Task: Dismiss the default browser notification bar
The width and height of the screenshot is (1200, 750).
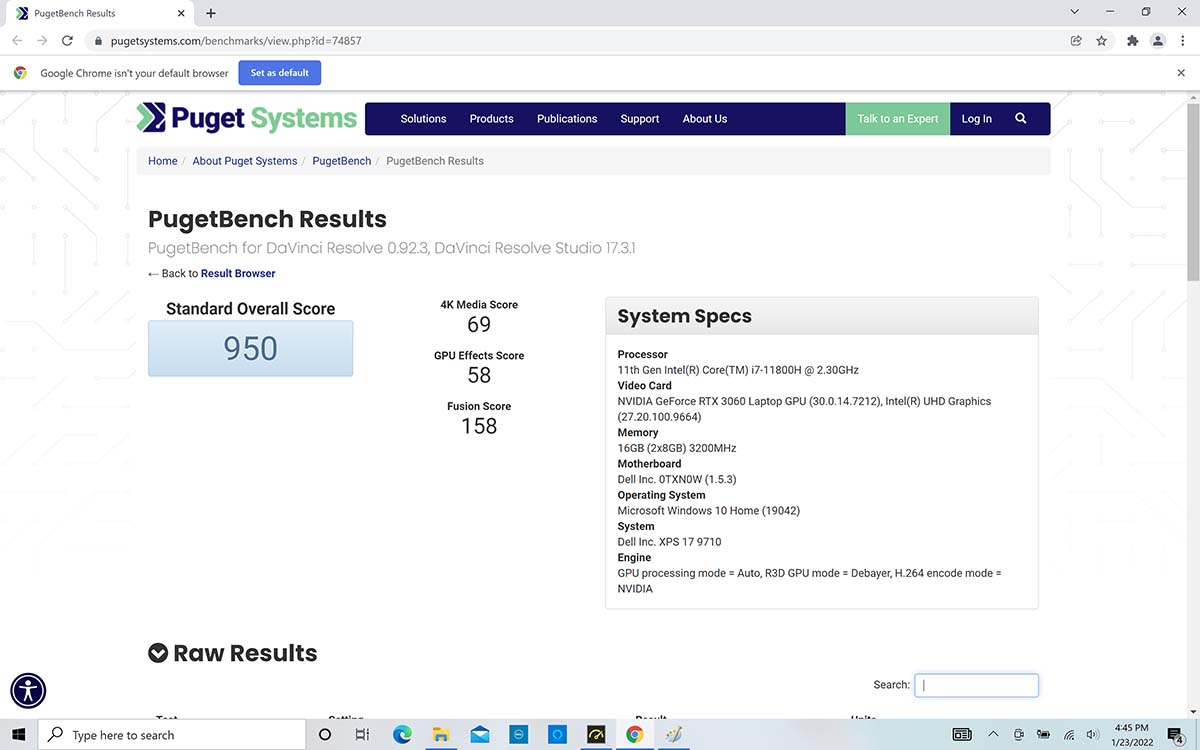Action: click(x=1181, y=73)
